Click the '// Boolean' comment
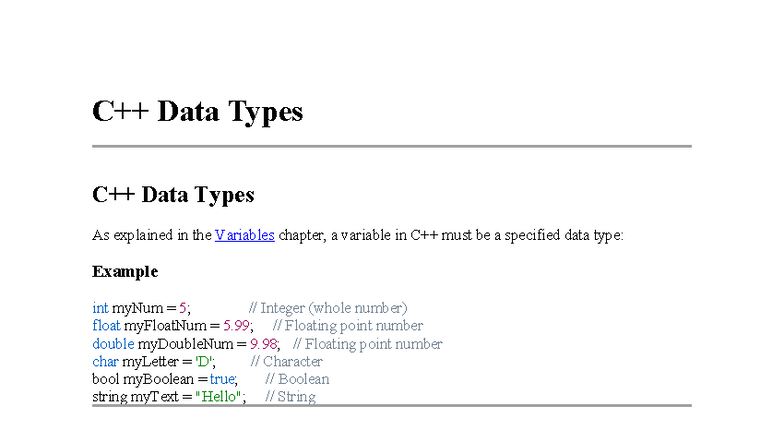784x441 pixels. [297, 380]
